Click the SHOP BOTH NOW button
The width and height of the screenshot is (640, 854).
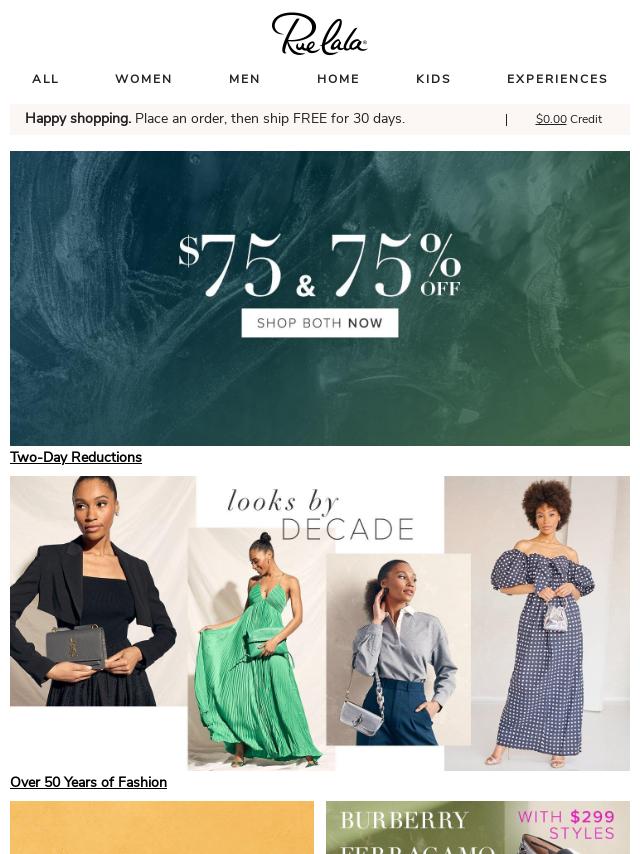(x=320, y=323)
